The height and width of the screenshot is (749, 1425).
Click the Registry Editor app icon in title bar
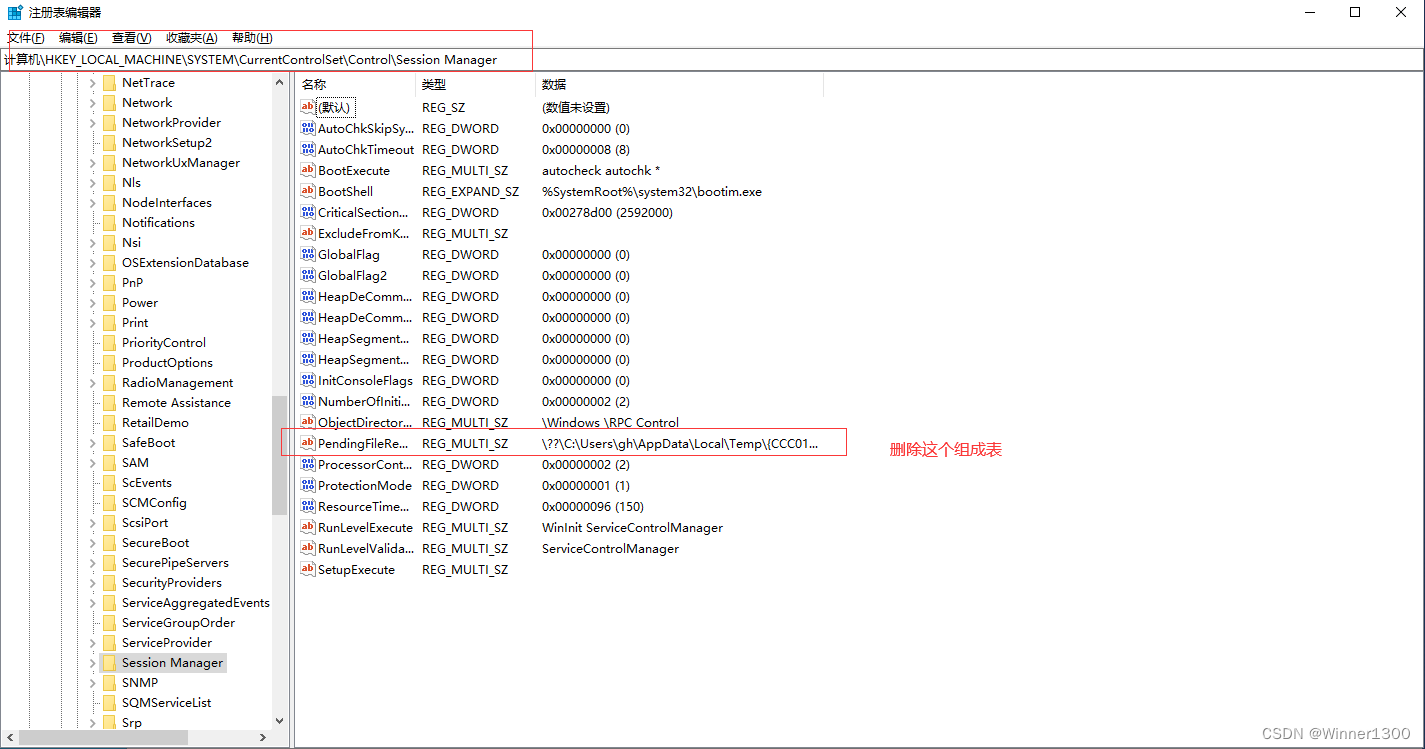15,12
